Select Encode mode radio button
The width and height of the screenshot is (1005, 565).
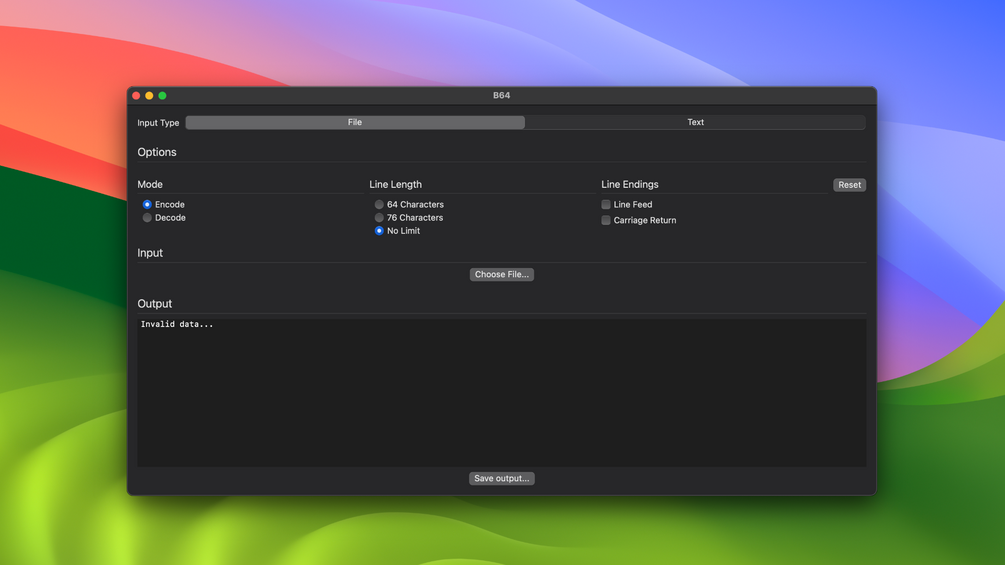tap(147, 204)
